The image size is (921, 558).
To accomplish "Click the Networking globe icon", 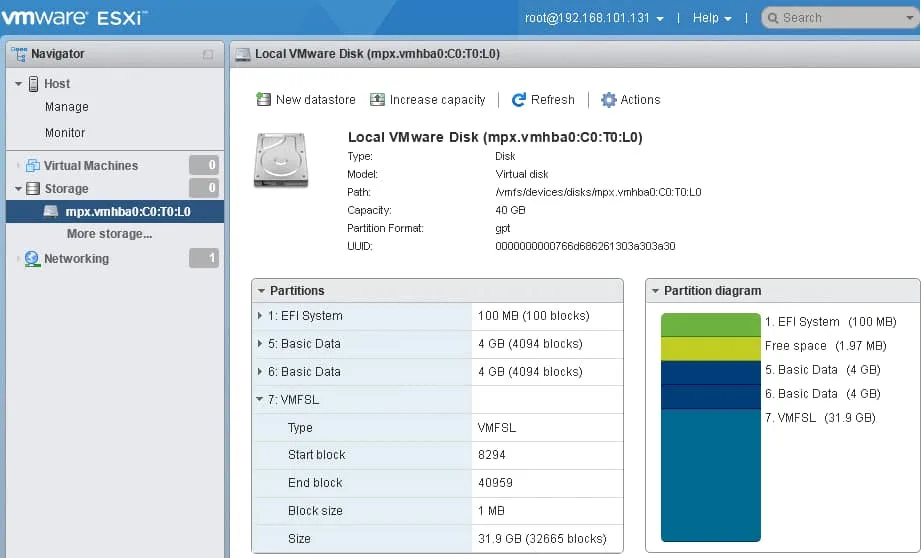I will pos(32,259).
